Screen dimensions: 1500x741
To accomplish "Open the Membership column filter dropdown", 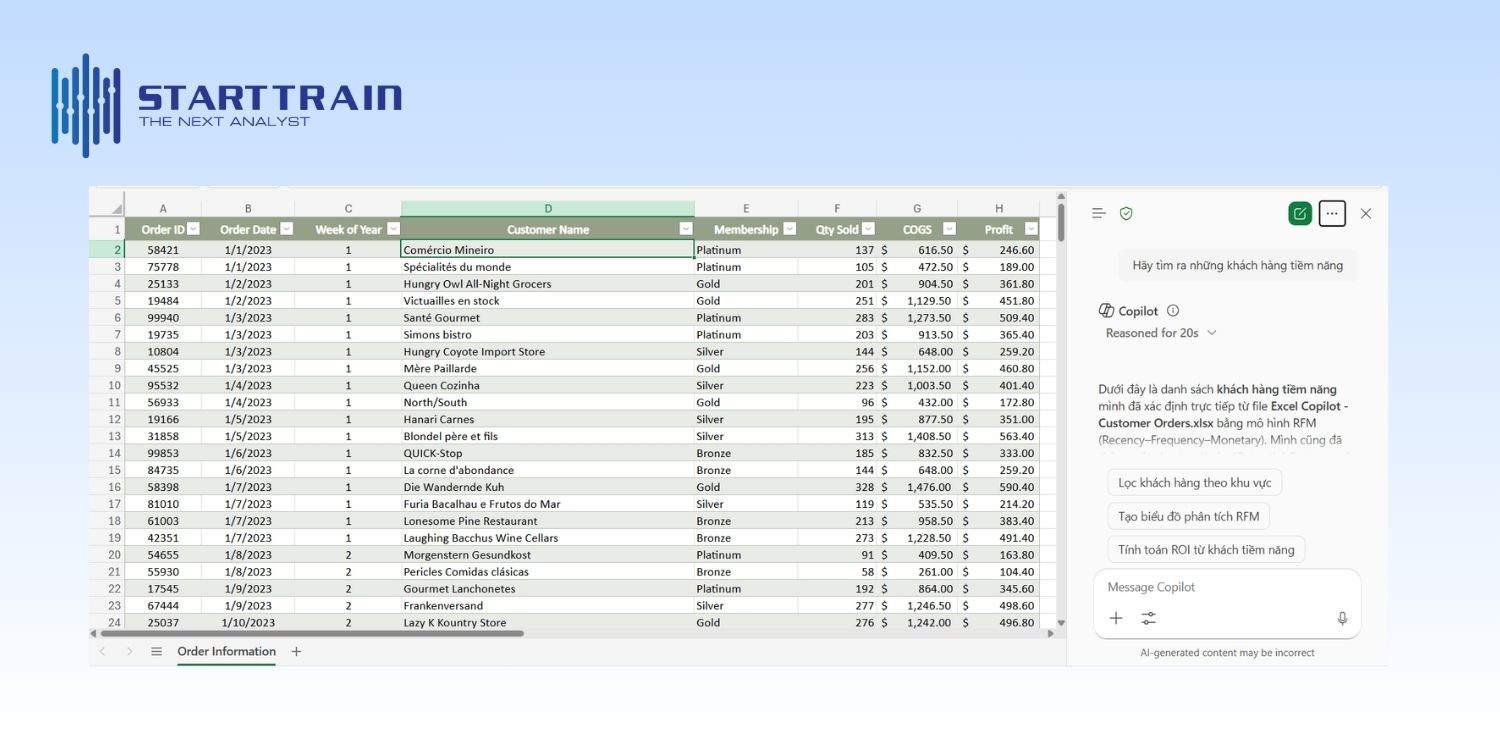I will (x=789, y=229).
